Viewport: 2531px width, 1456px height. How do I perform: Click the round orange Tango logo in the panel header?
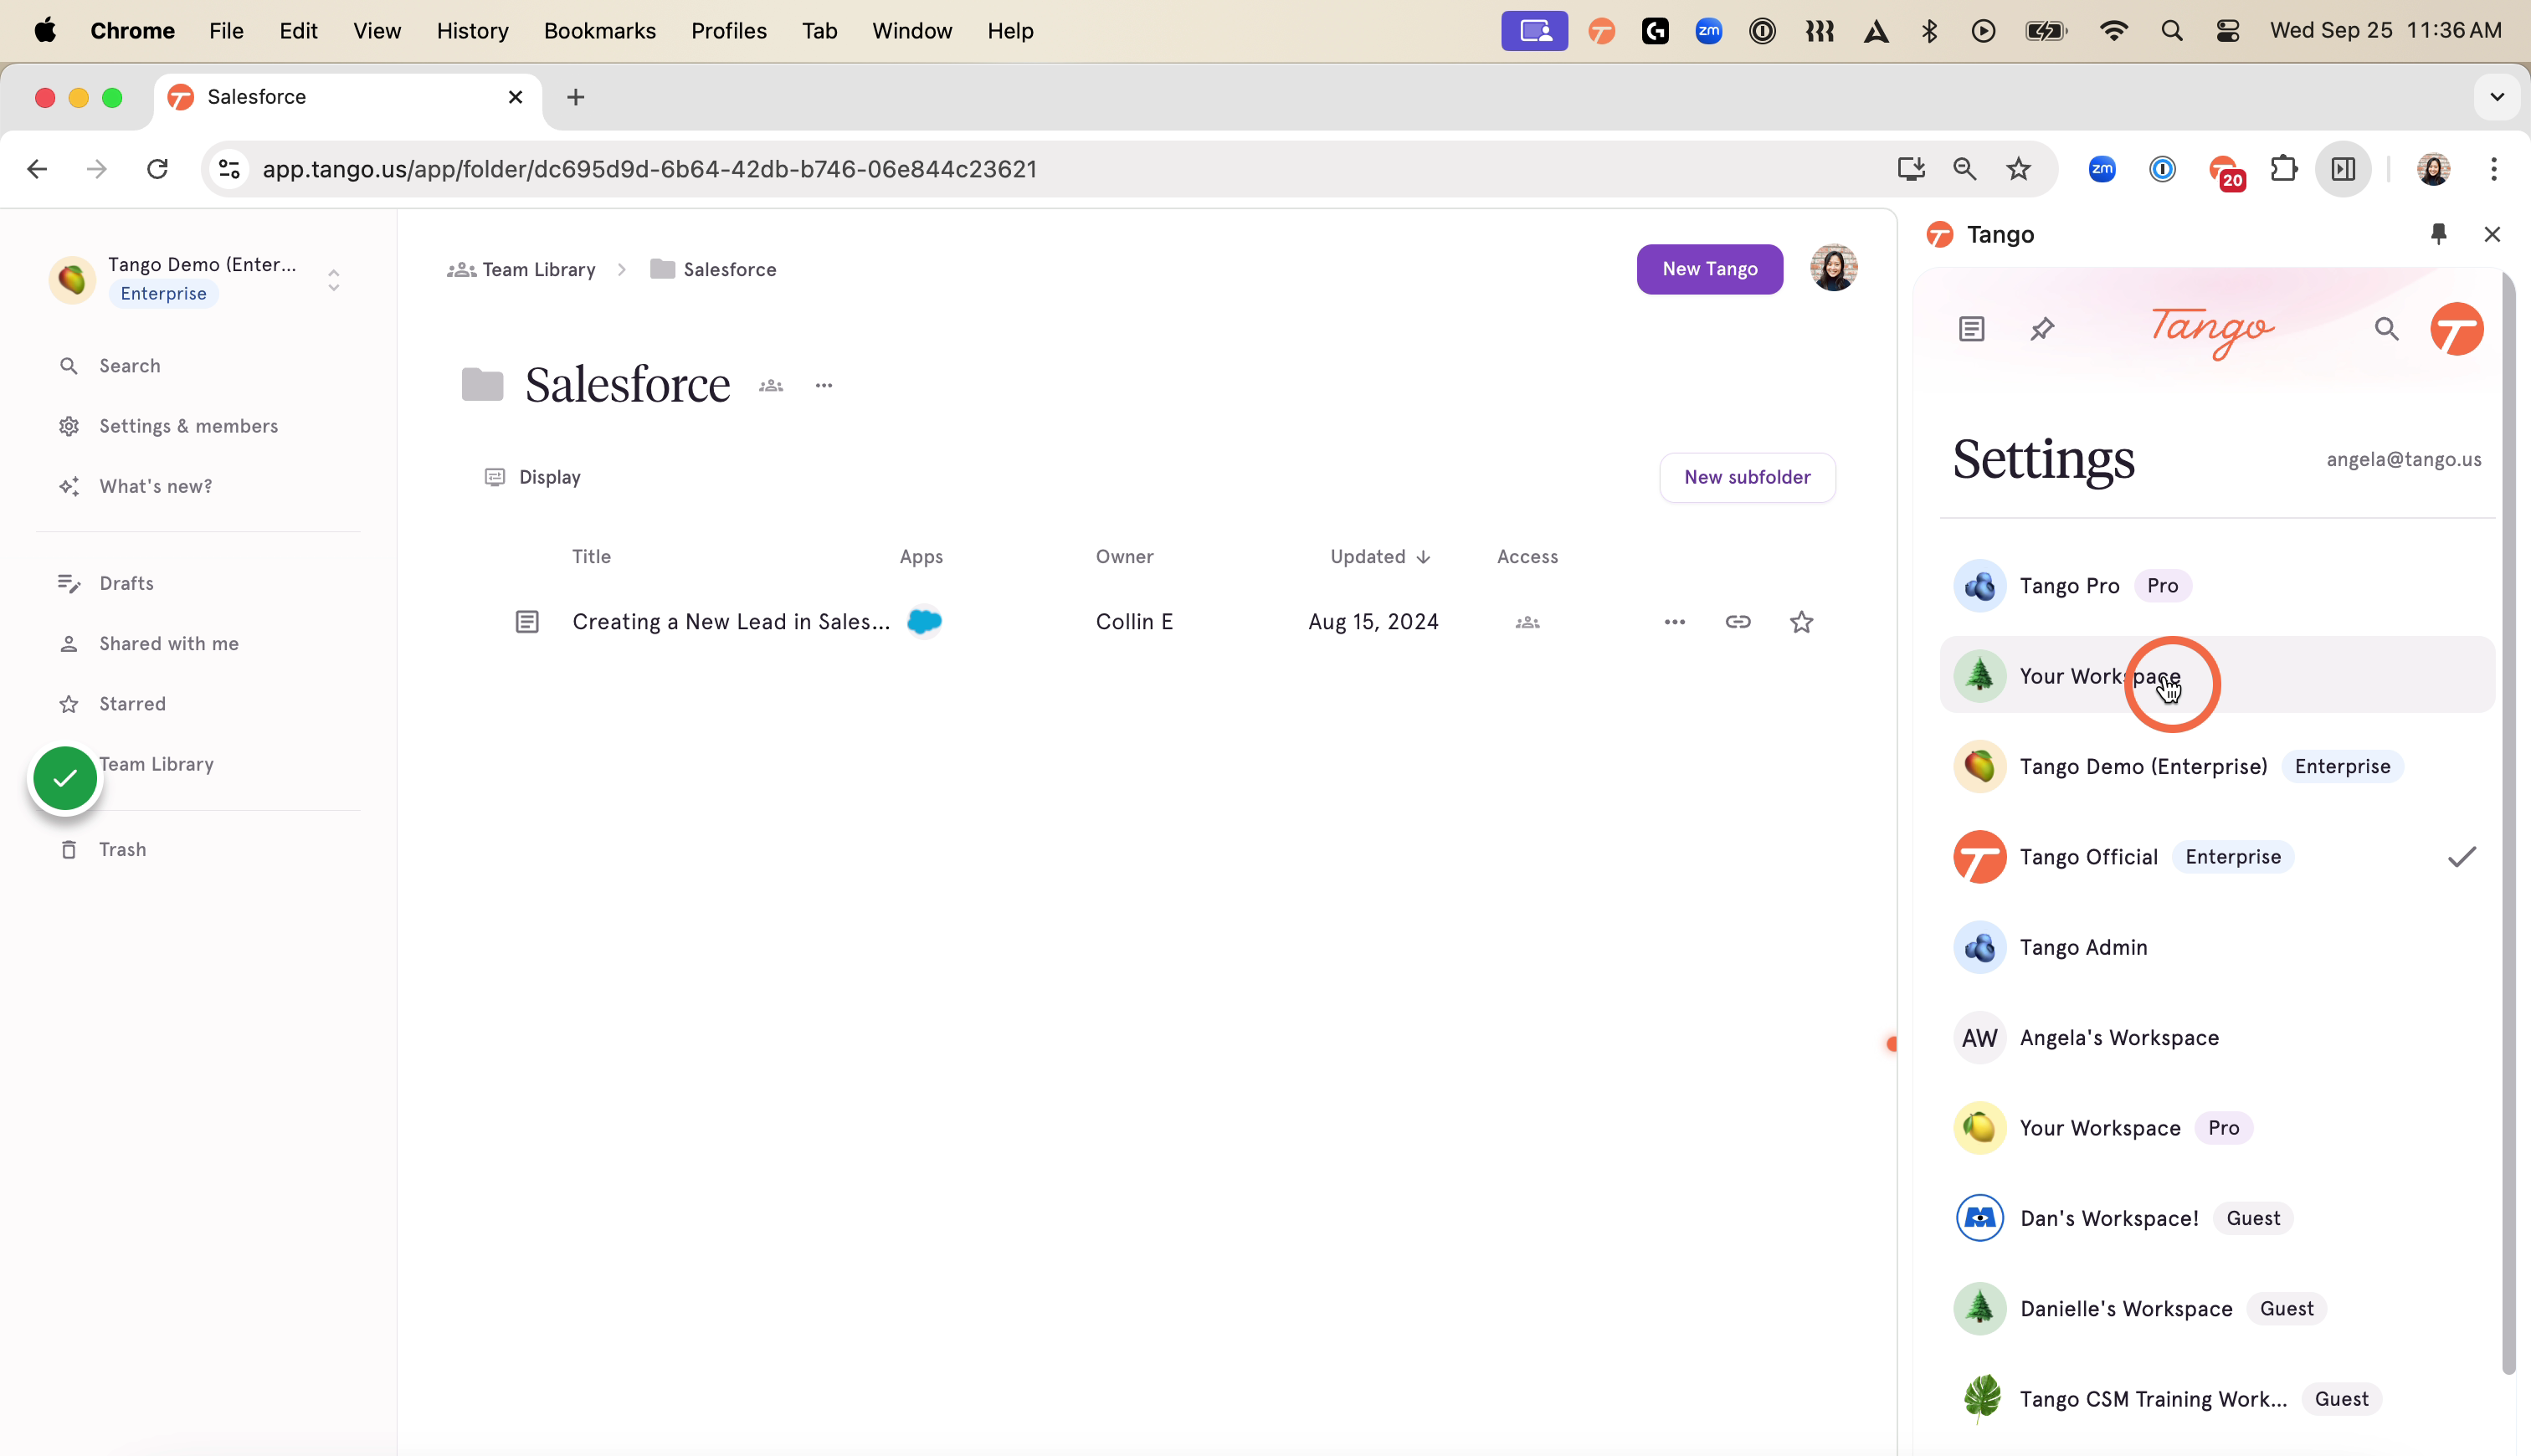[x=2457, y=329]
